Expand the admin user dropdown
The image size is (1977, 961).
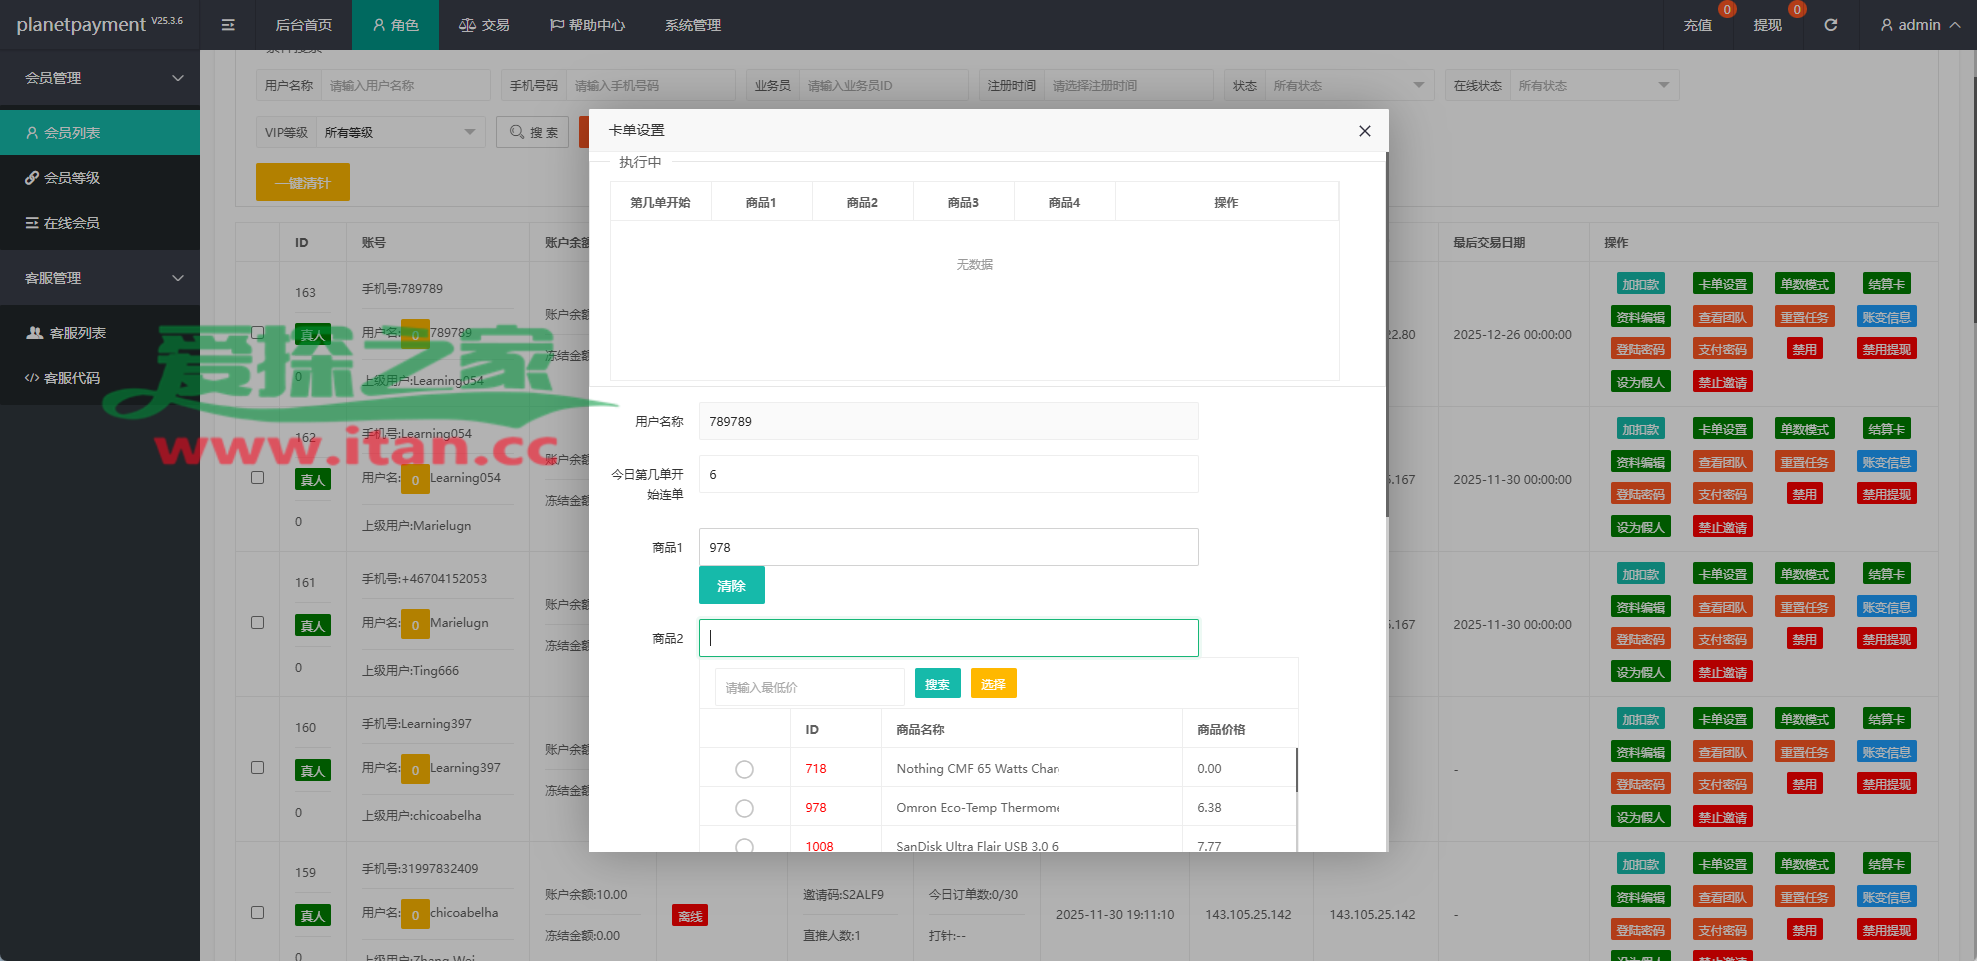click(1919, 25)
